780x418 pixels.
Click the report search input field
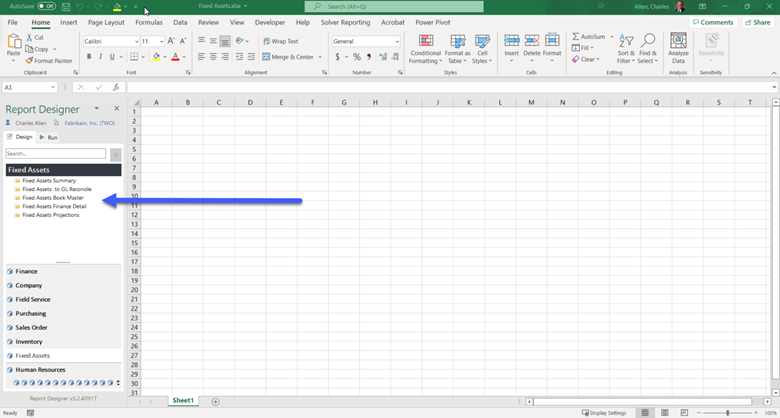pyautogui.click(x=55, y=154)
